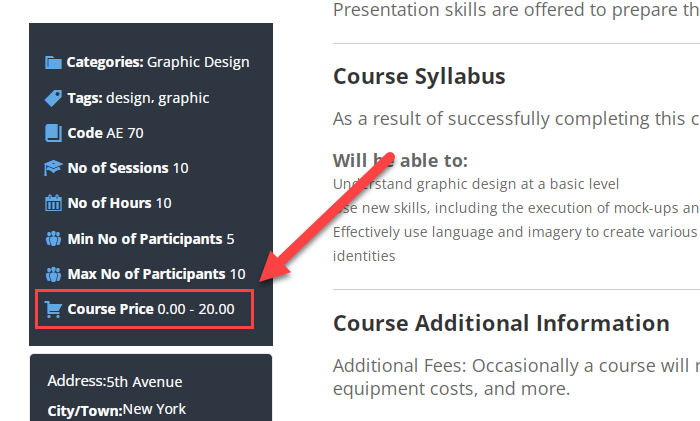
Task: Click the Address 5th Avenue line
Action: pyautogui.click(x=115, y=381)
